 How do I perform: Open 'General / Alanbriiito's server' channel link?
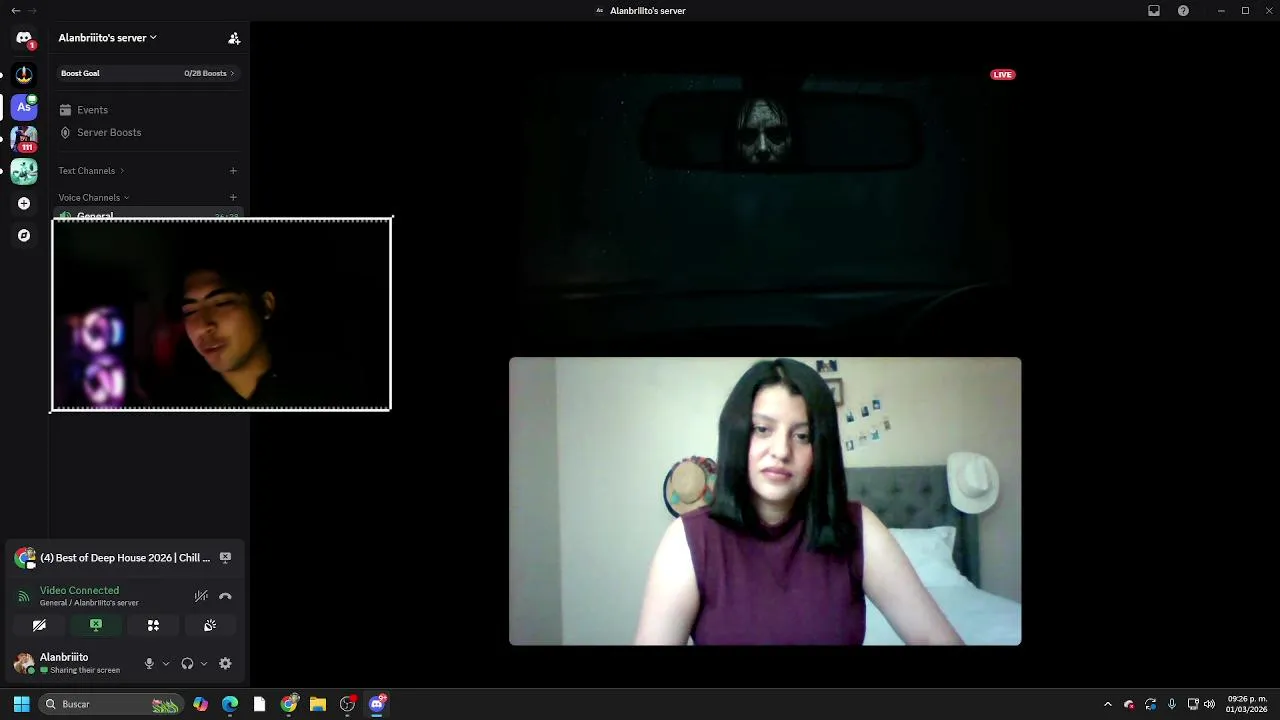pos(89,603)
